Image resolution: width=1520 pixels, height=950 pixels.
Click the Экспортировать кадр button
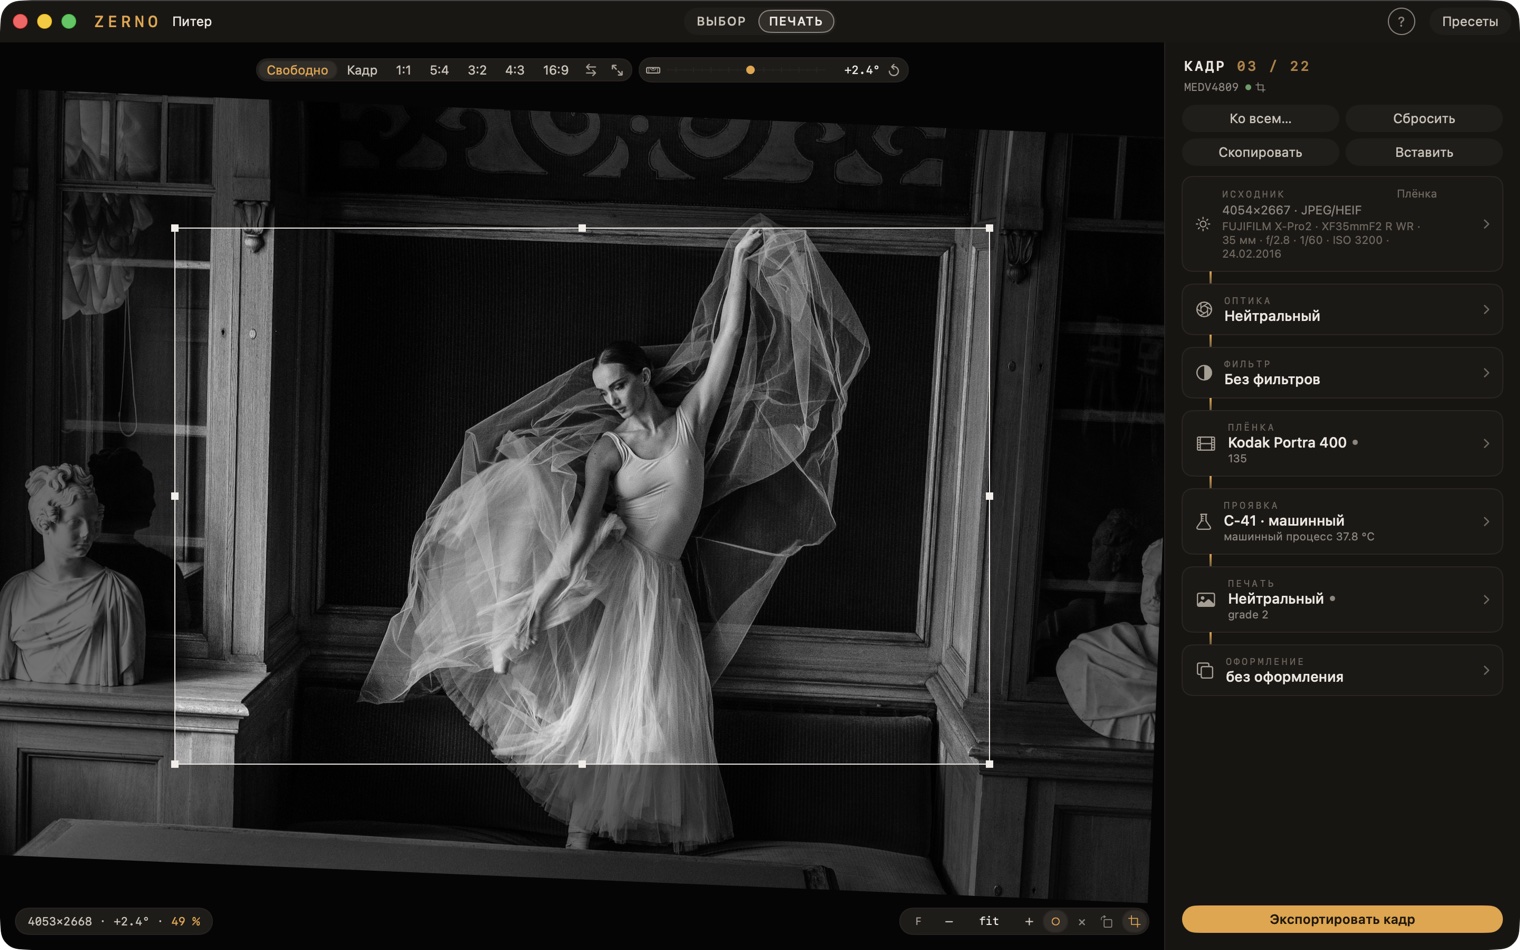[1342, 919]
